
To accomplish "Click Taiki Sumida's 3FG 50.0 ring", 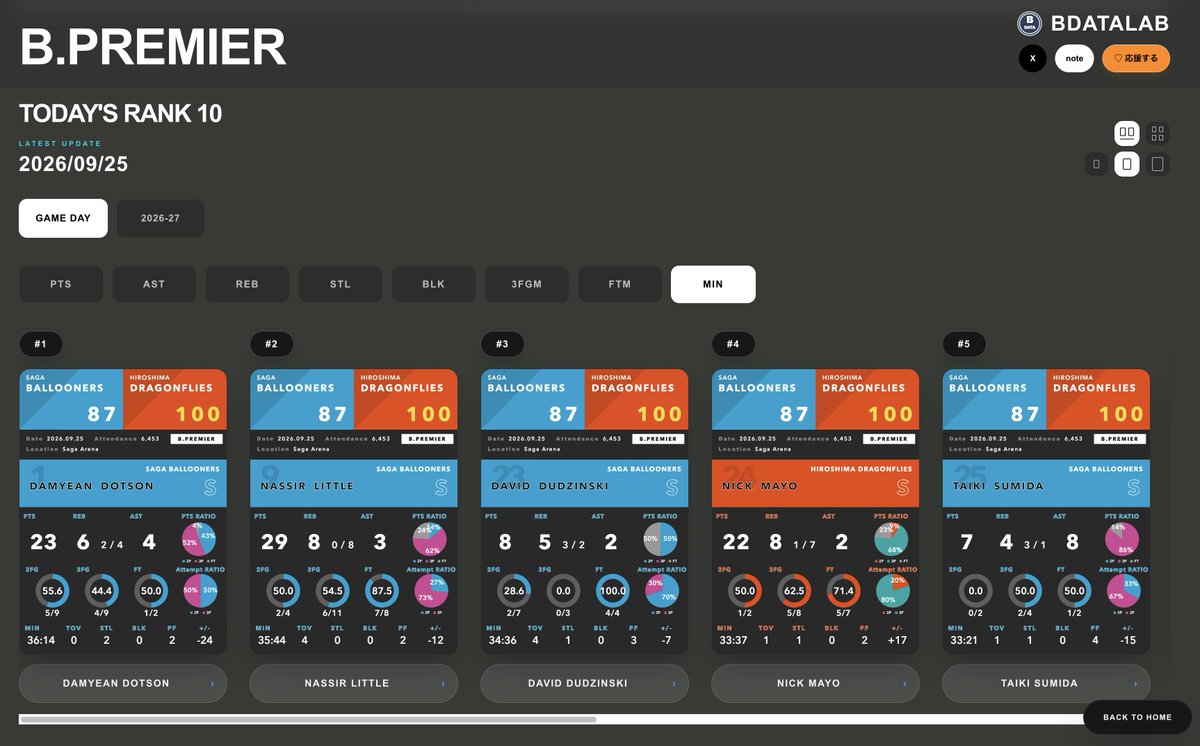I will click(x=1024, y=591).
